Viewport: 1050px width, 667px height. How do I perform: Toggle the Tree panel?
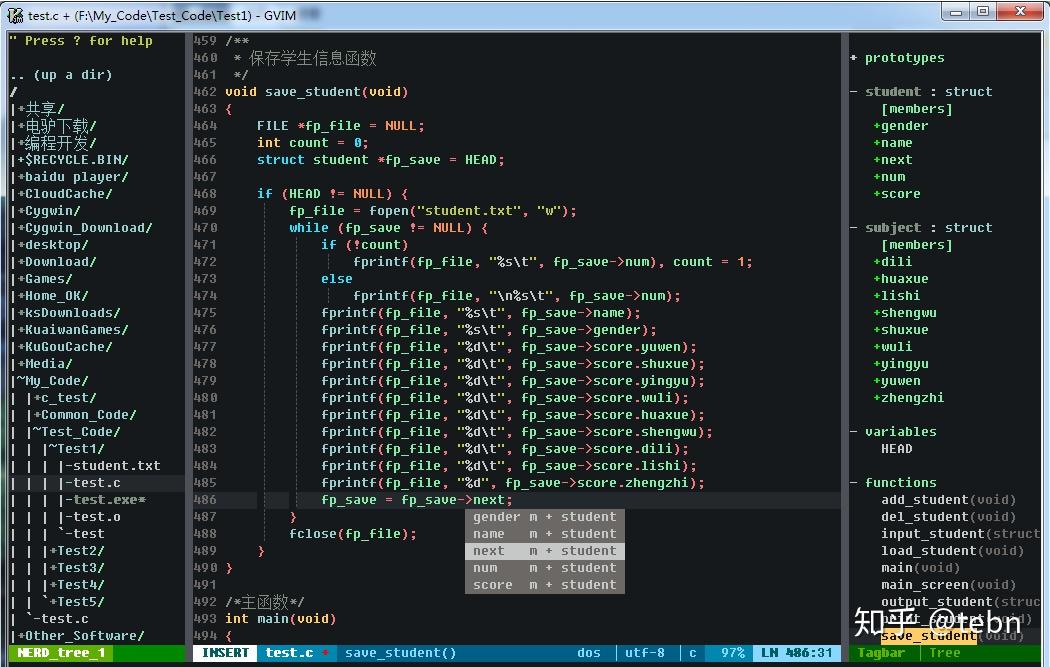944,652
